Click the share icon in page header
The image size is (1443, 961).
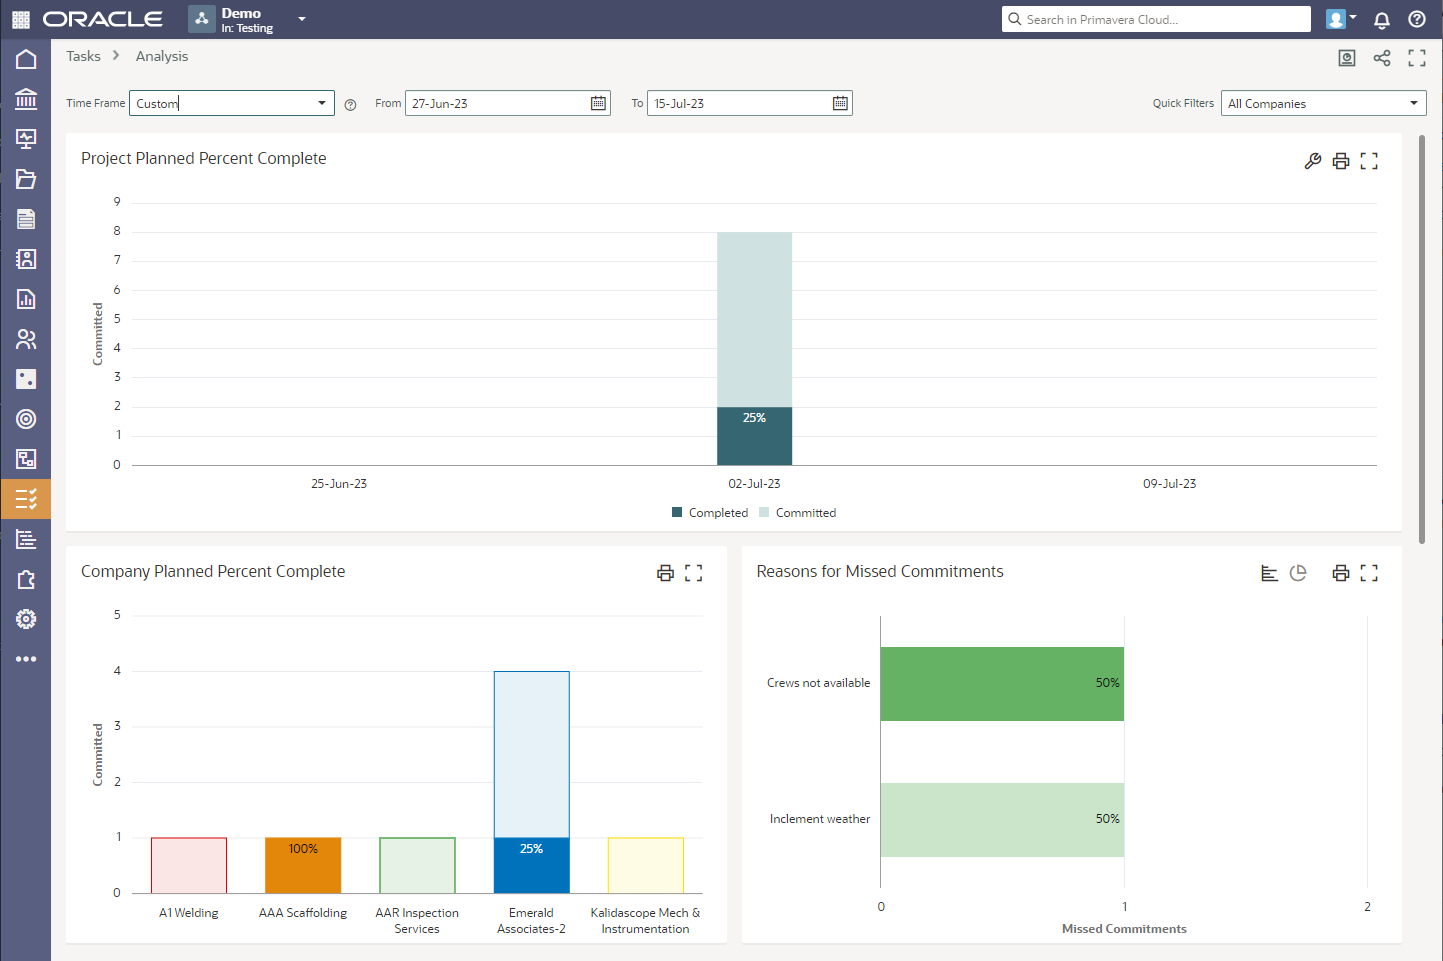point(1382,58)
